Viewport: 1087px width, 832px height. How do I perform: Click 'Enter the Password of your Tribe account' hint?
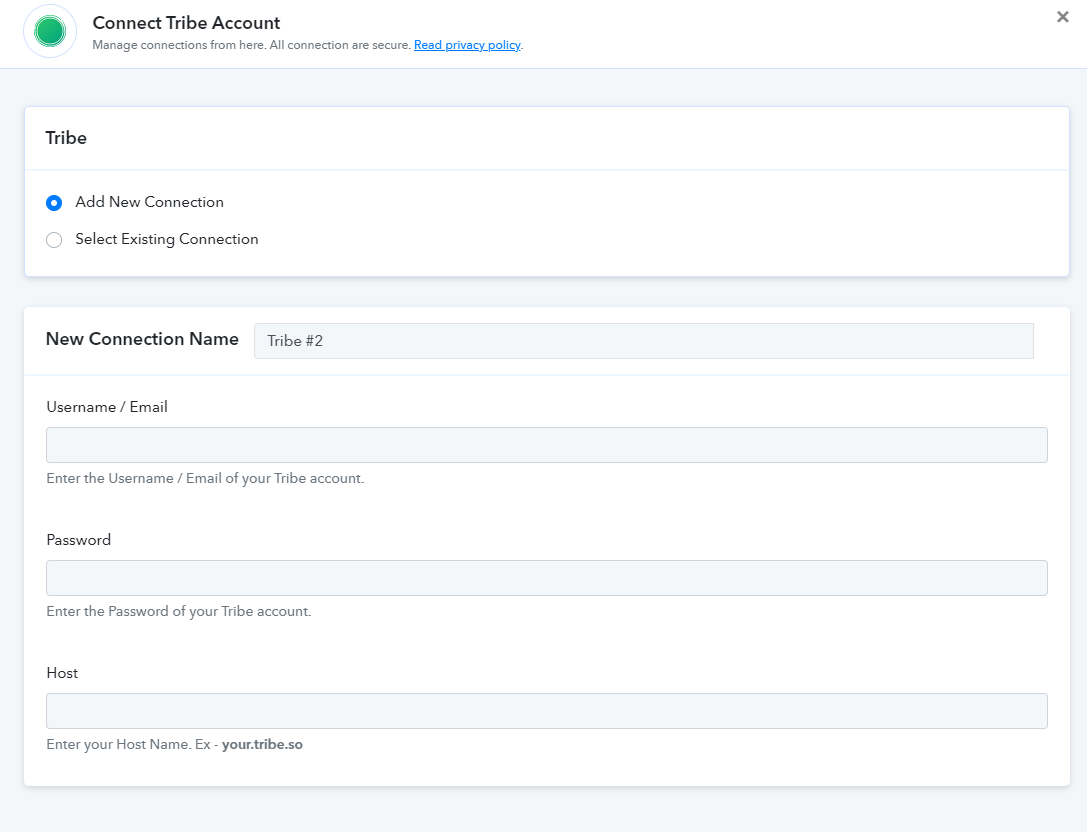(179, 612)
